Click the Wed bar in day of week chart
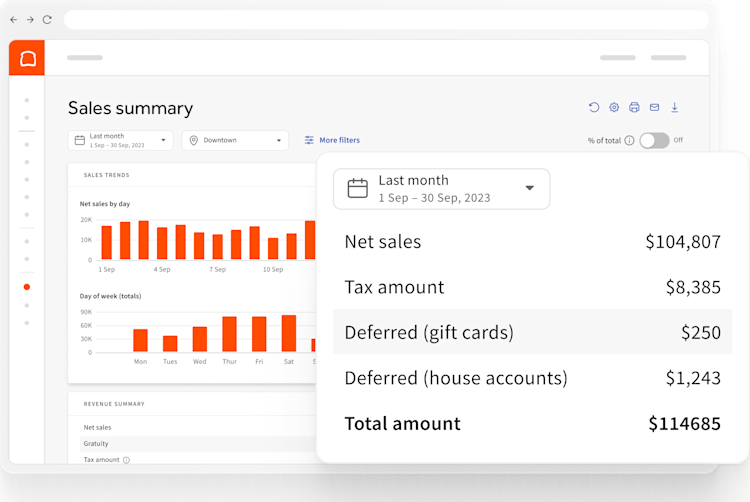Viewport: 750px width, 502px height. pyautogui.click(x=200, y=339)
